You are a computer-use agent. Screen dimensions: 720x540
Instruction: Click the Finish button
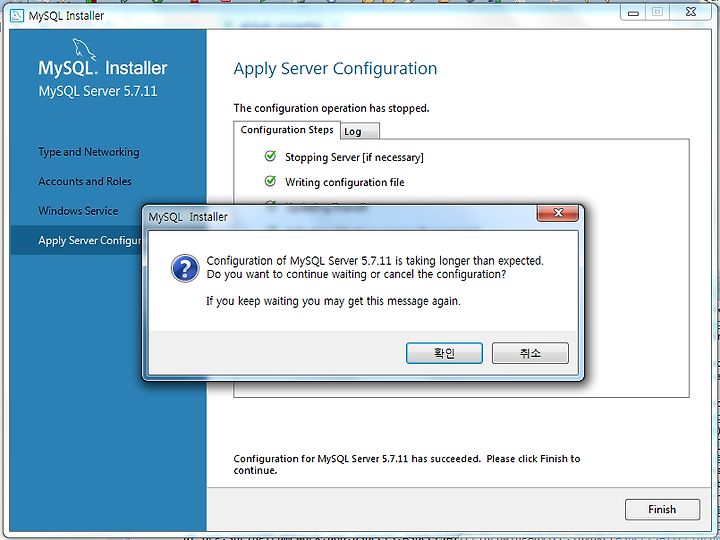coord(662,509)
